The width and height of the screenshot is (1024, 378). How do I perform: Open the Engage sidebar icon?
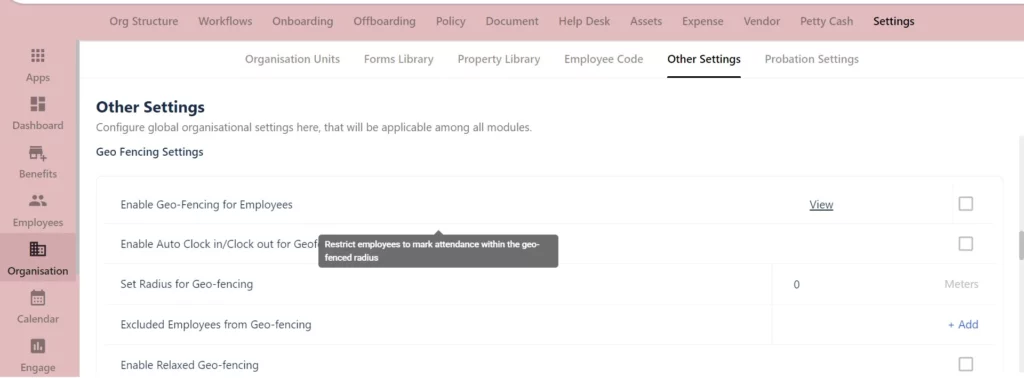click(x=38, y=346)
